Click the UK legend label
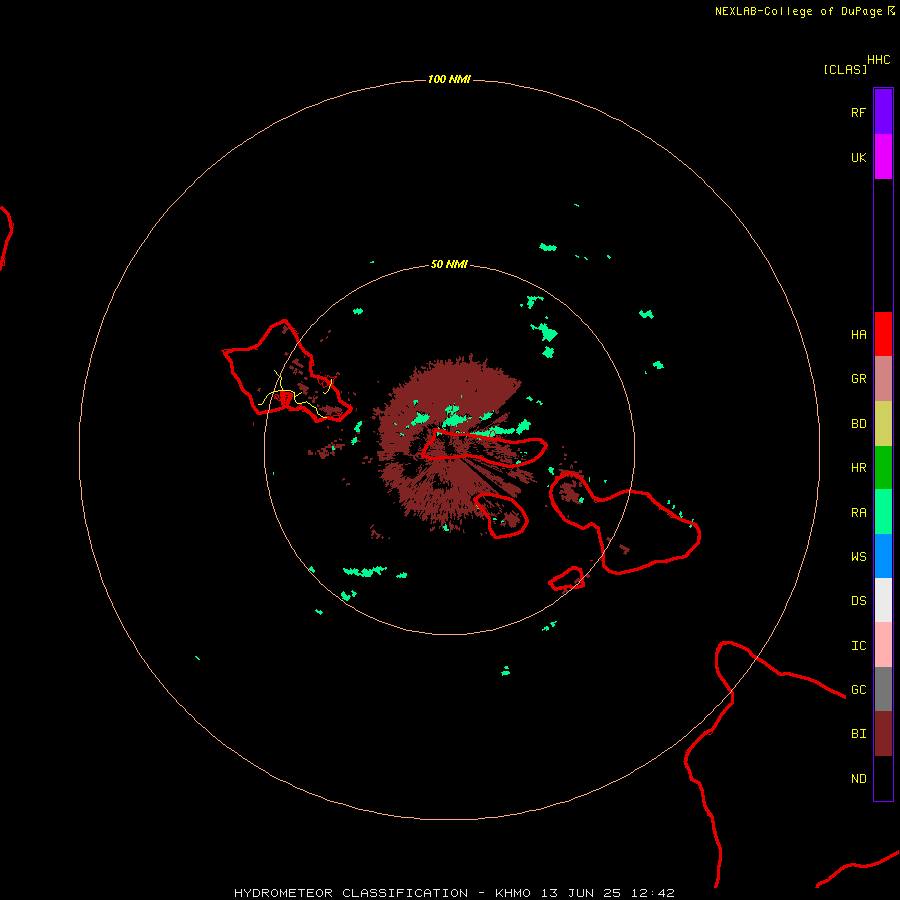The image size is (900, 900). [858, 157]
